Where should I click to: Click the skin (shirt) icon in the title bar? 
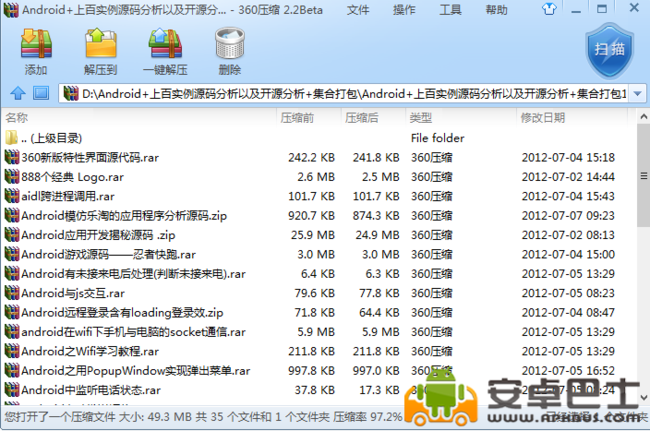coord(549,9)
